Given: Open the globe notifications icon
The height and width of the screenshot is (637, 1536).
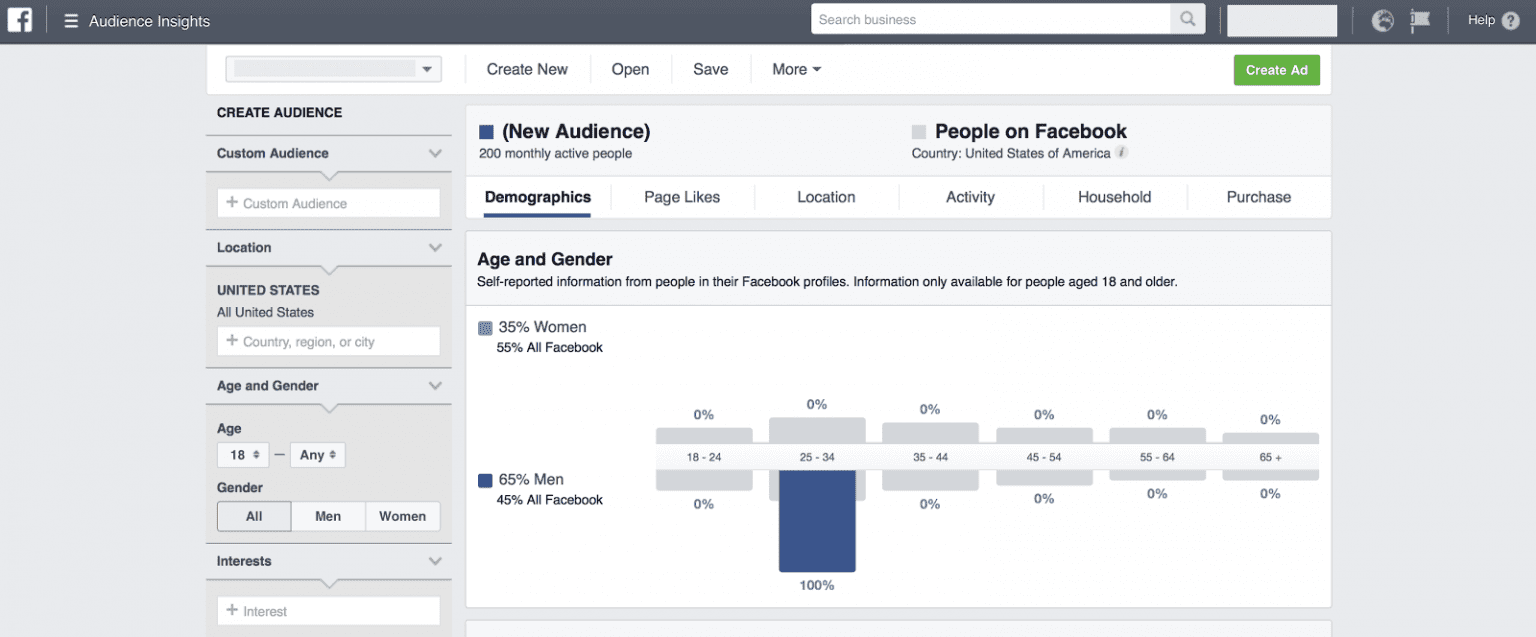Looking at the screenshot, I should tap(1383, 20).
